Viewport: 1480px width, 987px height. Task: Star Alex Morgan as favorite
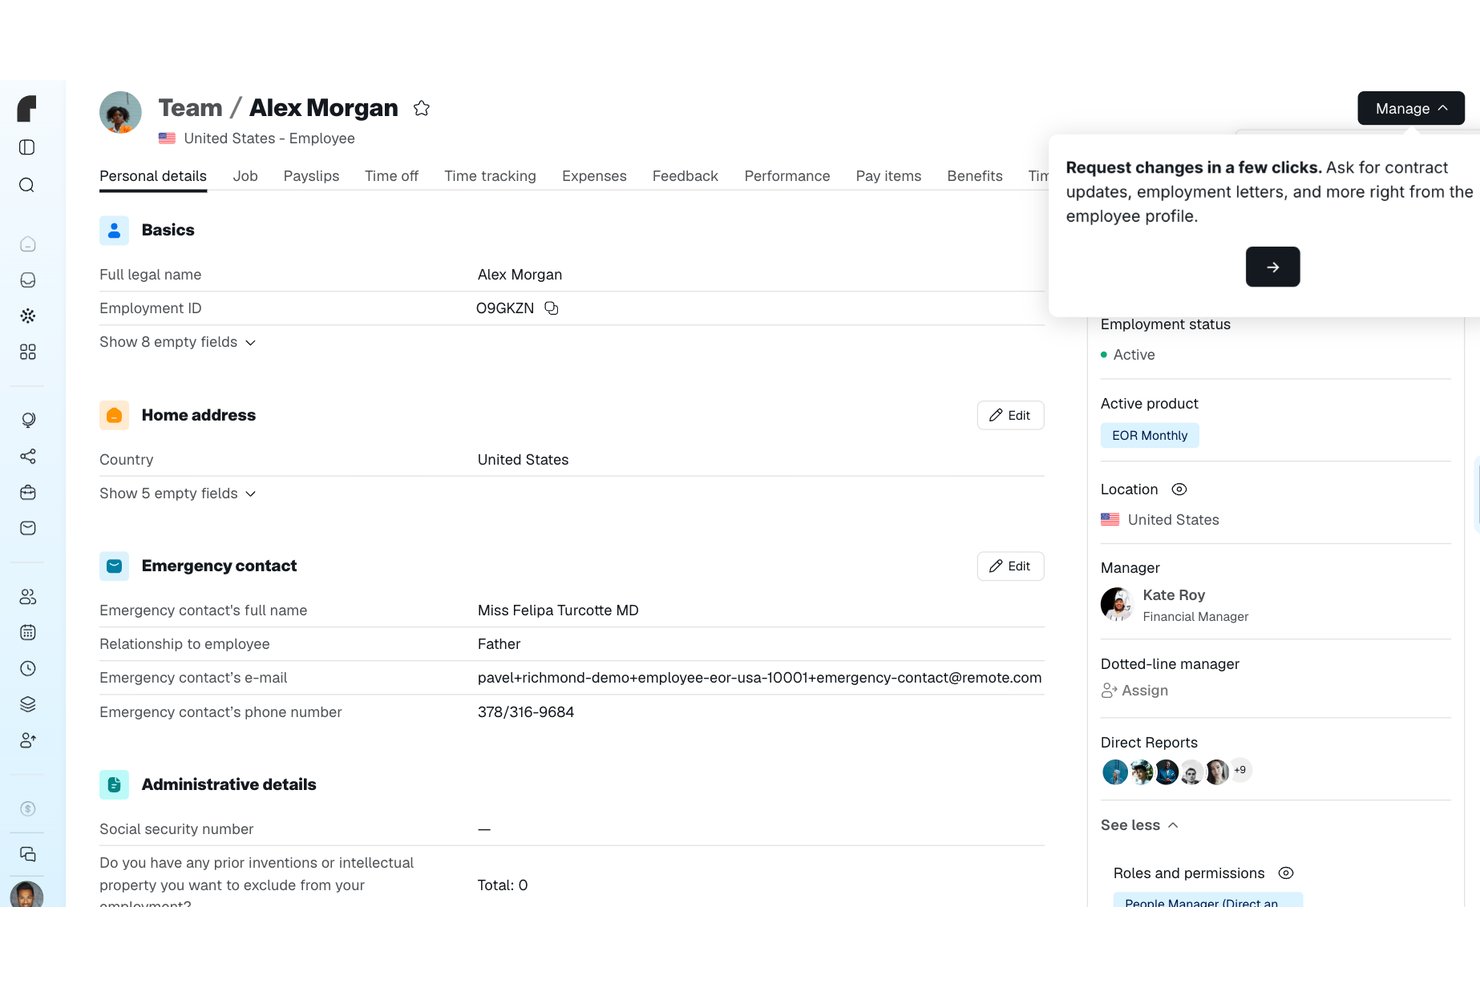[422, 108]
